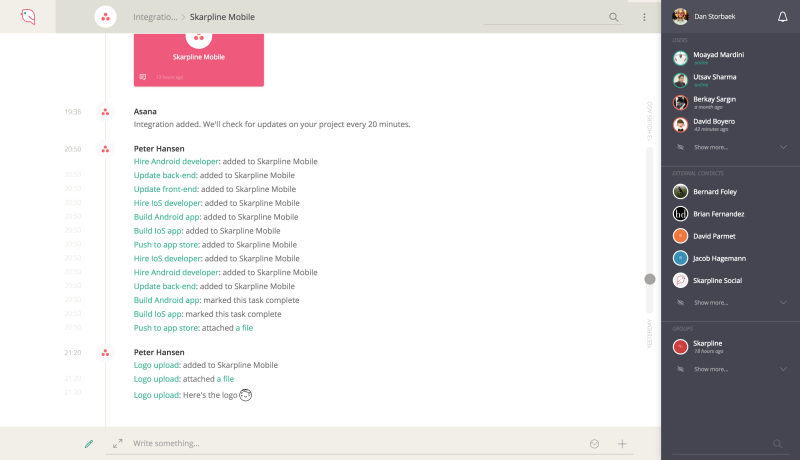Go to Integrations breadcrumb

[x=155, y=17]
